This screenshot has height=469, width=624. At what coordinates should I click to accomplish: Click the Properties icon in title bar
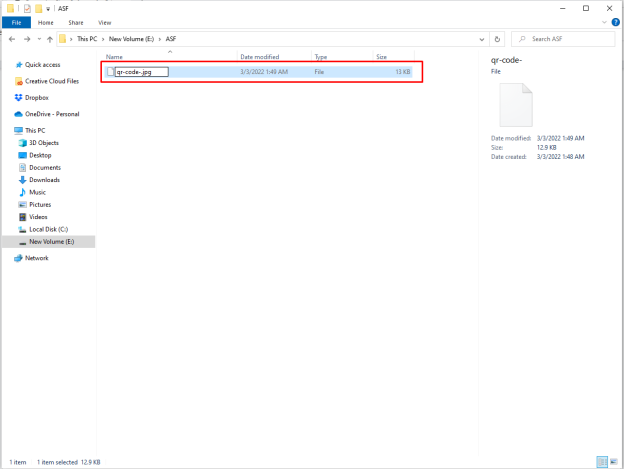[27, 8]
